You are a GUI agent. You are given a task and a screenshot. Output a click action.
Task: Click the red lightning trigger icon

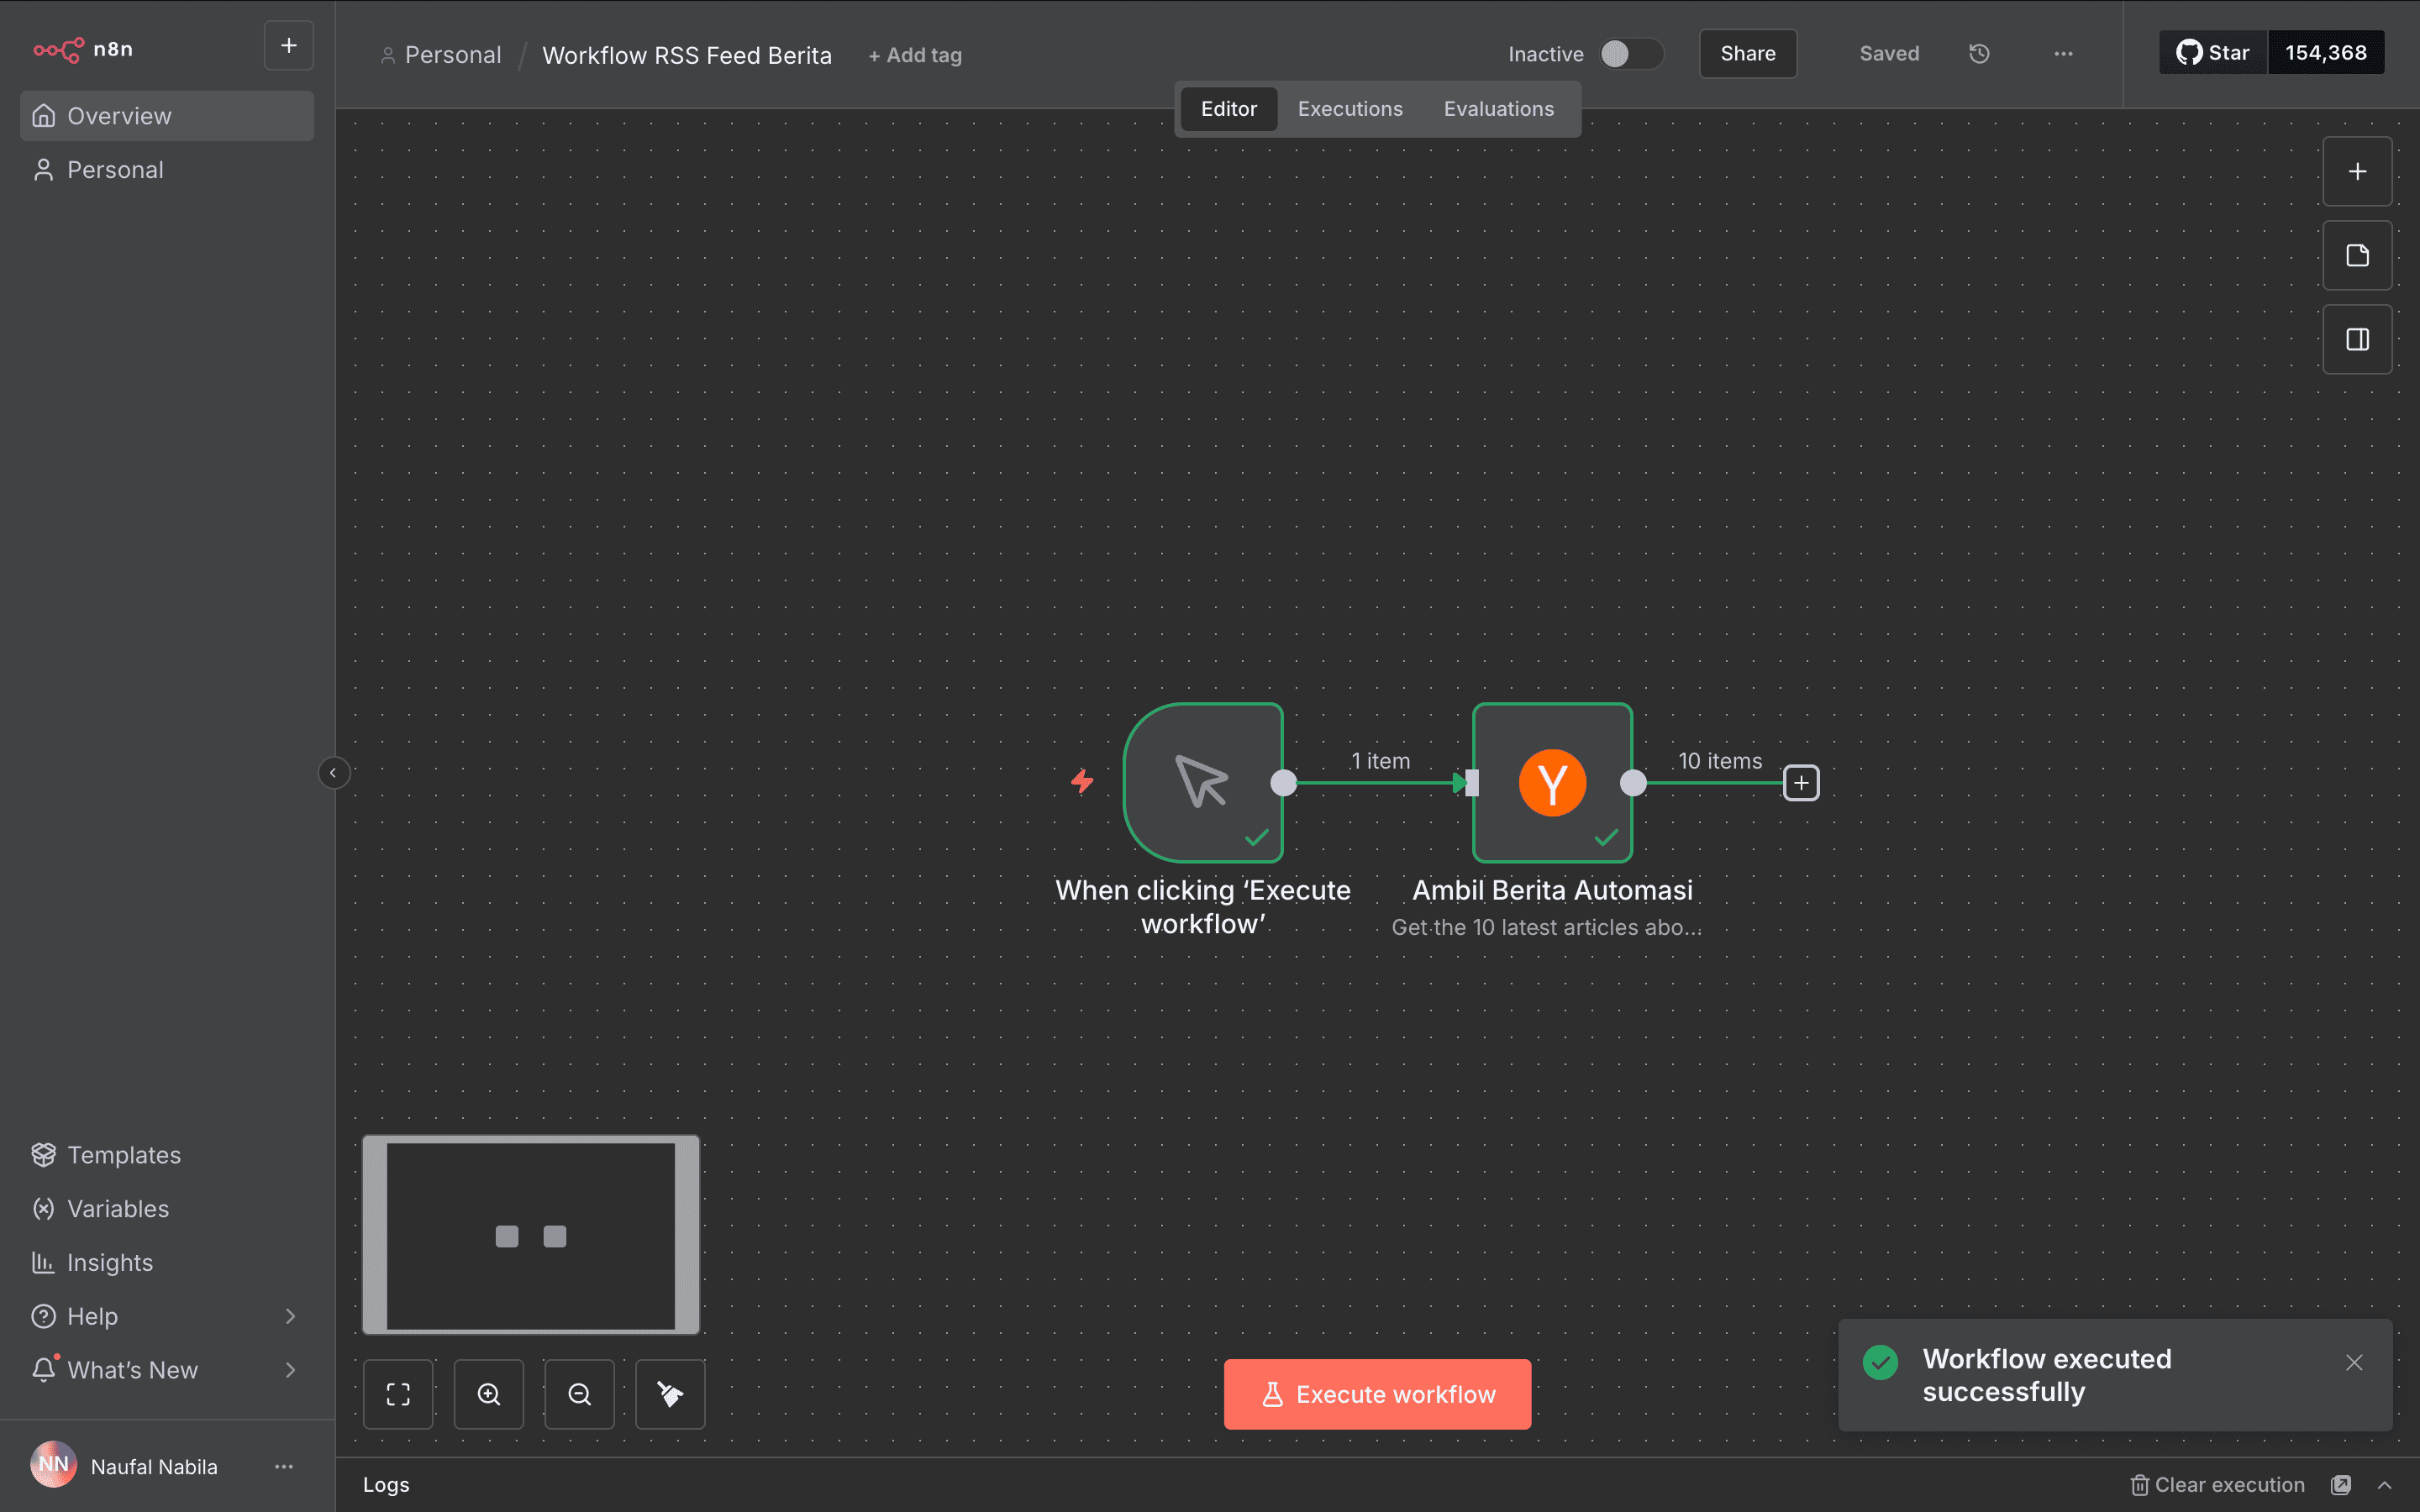[x=1082, y=781]
